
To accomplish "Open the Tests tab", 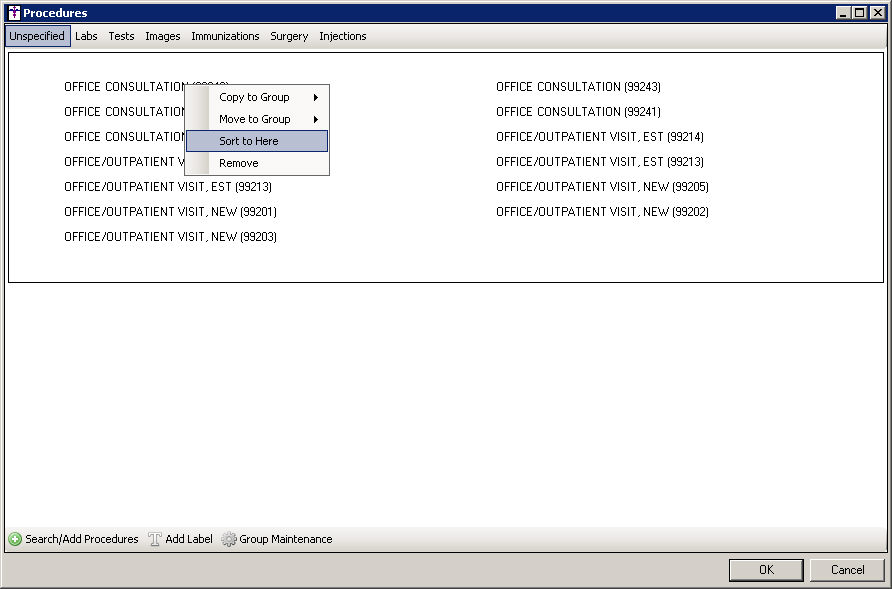I will (121, 36).
